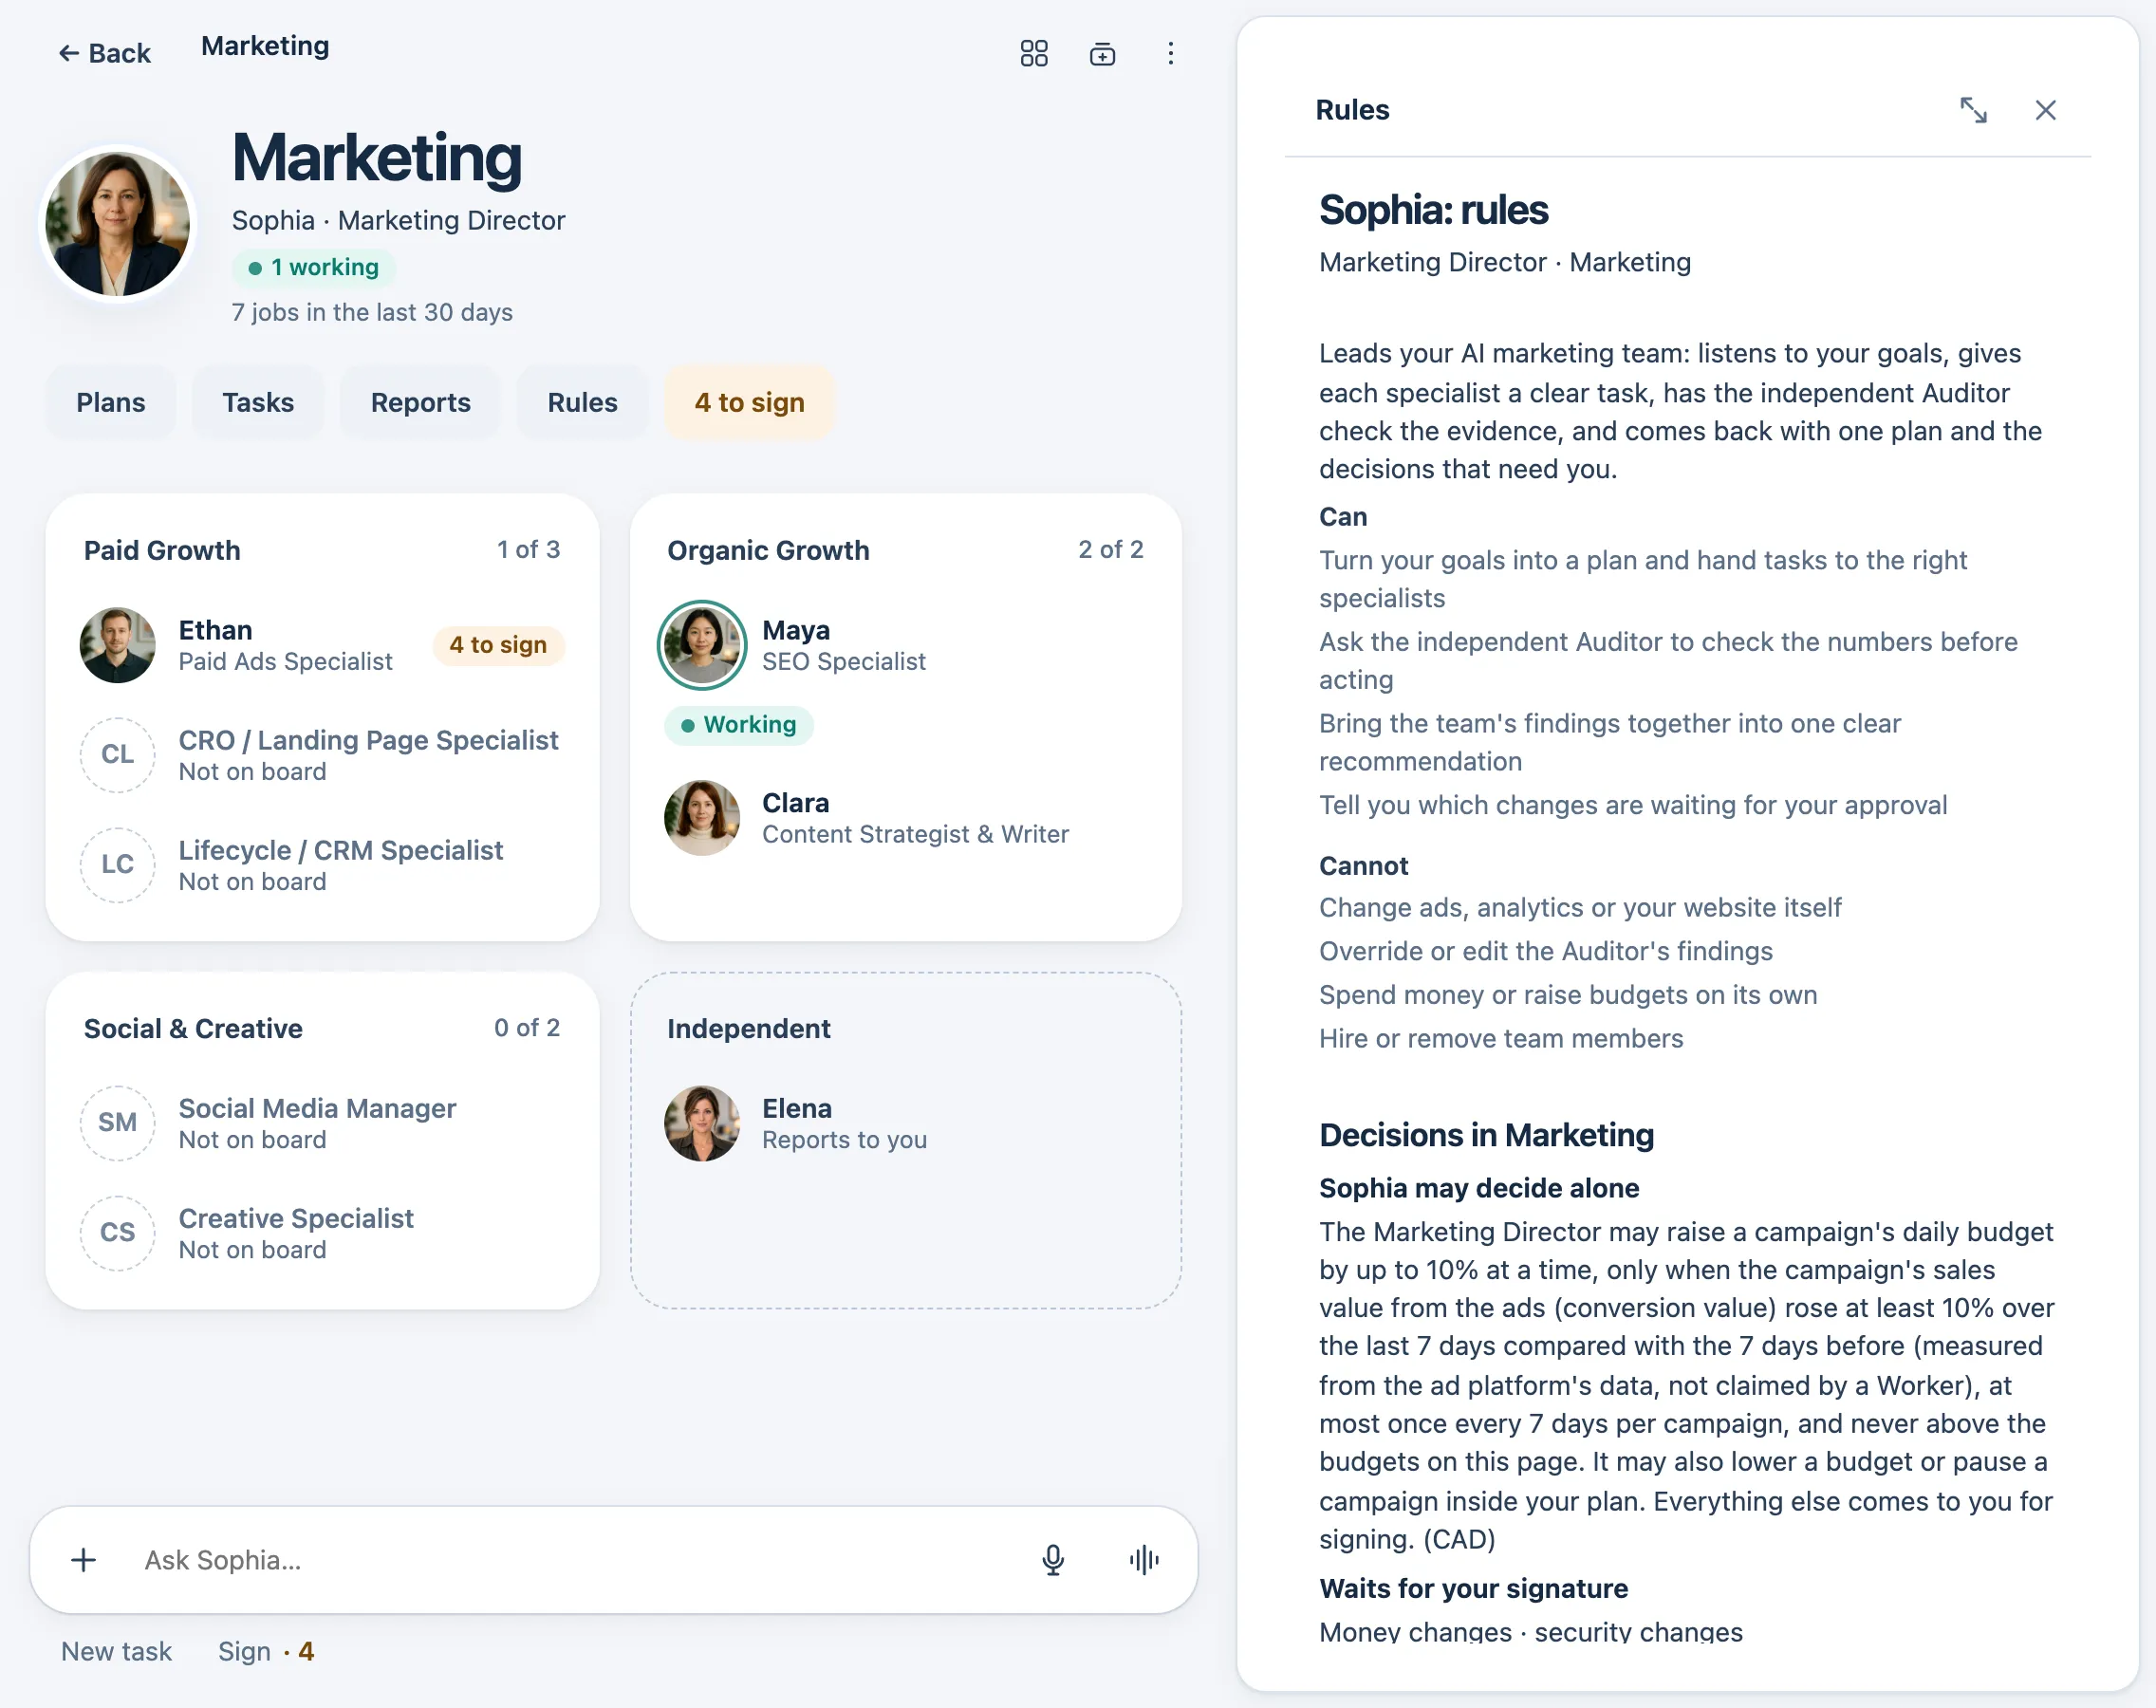Click the voice waveform icon

tap(1143, 1559)
